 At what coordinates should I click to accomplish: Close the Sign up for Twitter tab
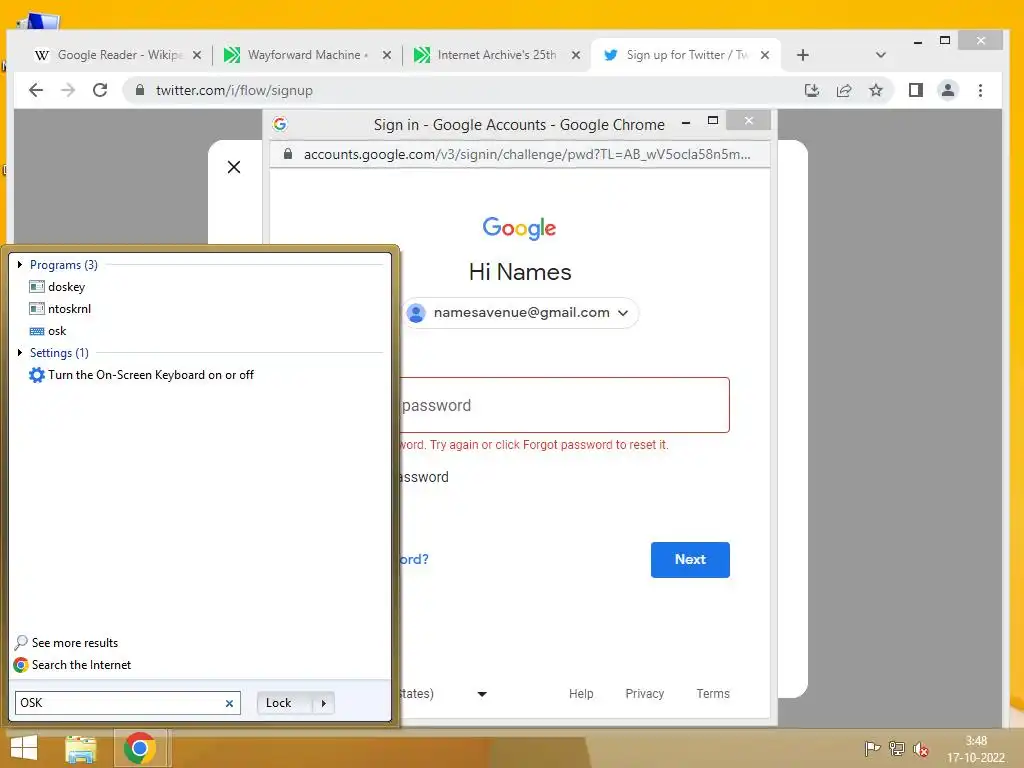tap(765, 56)
